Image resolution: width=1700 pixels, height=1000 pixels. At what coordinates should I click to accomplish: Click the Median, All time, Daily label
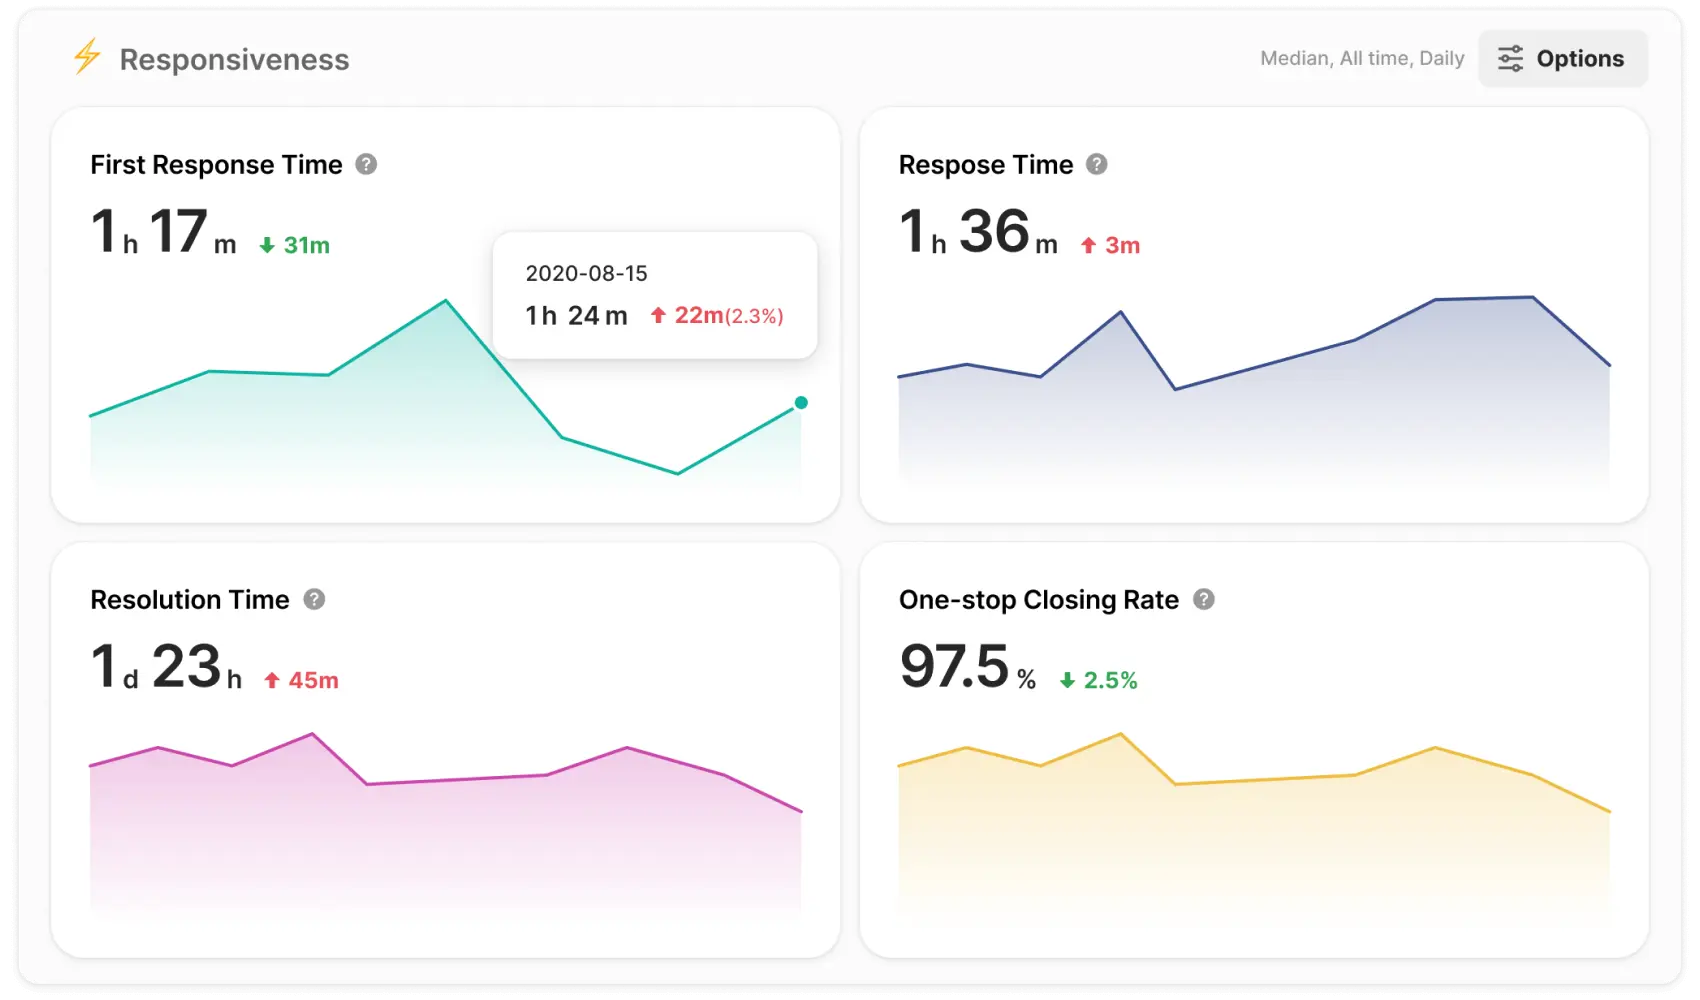[x=1361, y=59]
